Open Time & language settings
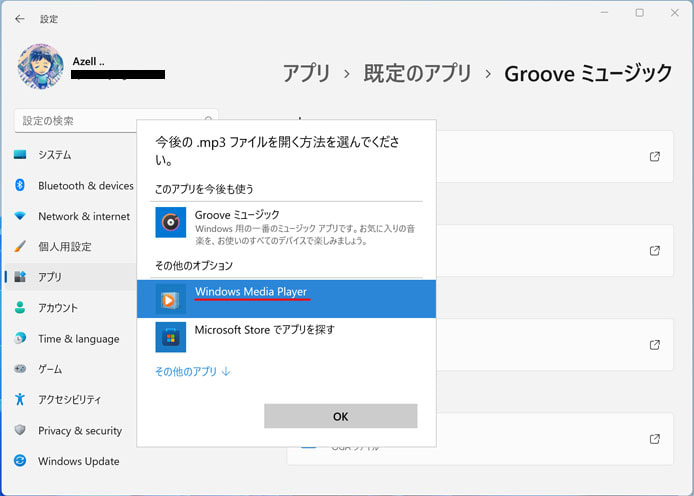 pyautogui.click(x=79, y=339)
